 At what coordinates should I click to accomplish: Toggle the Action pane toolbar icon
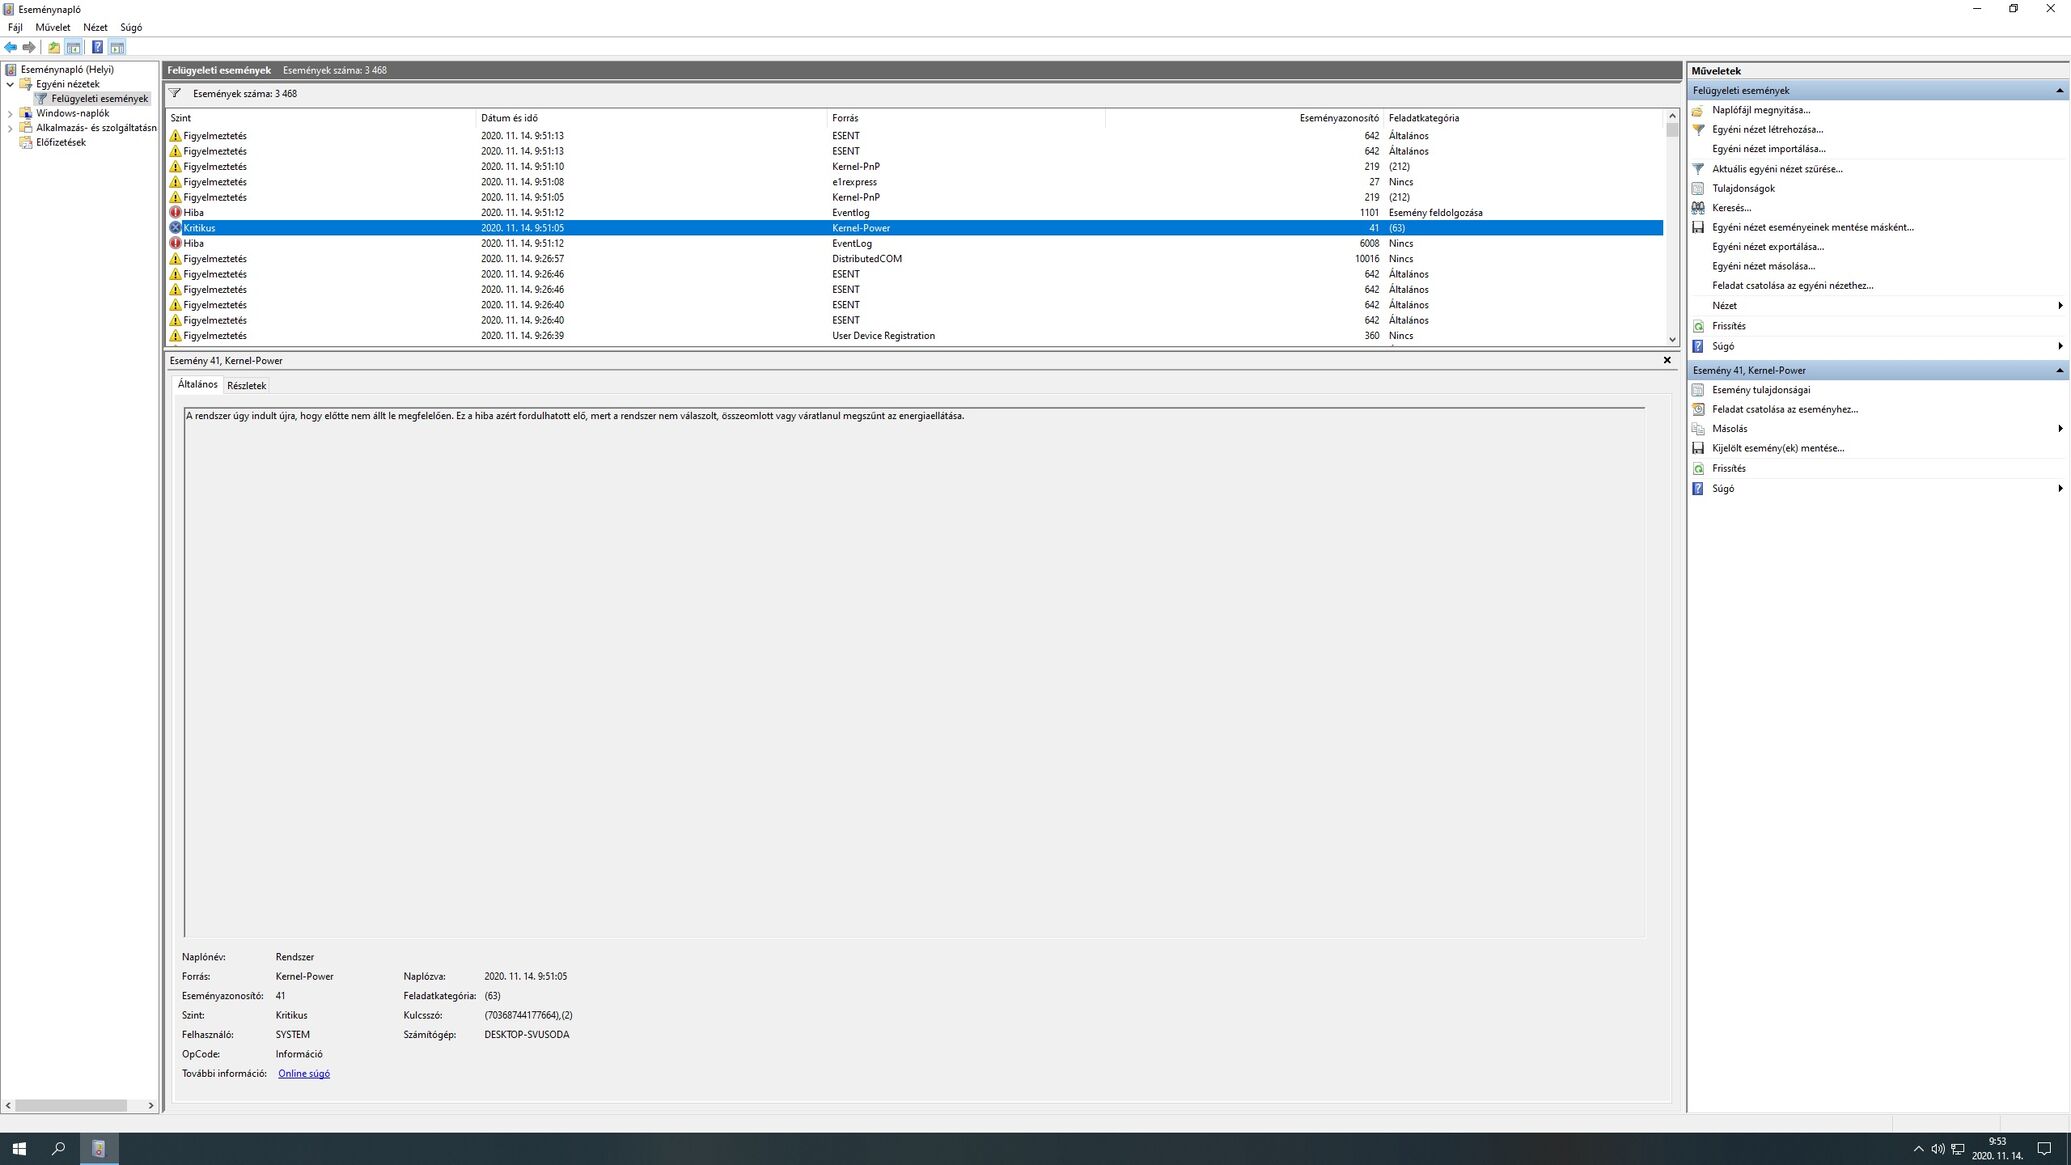[117, 47]
